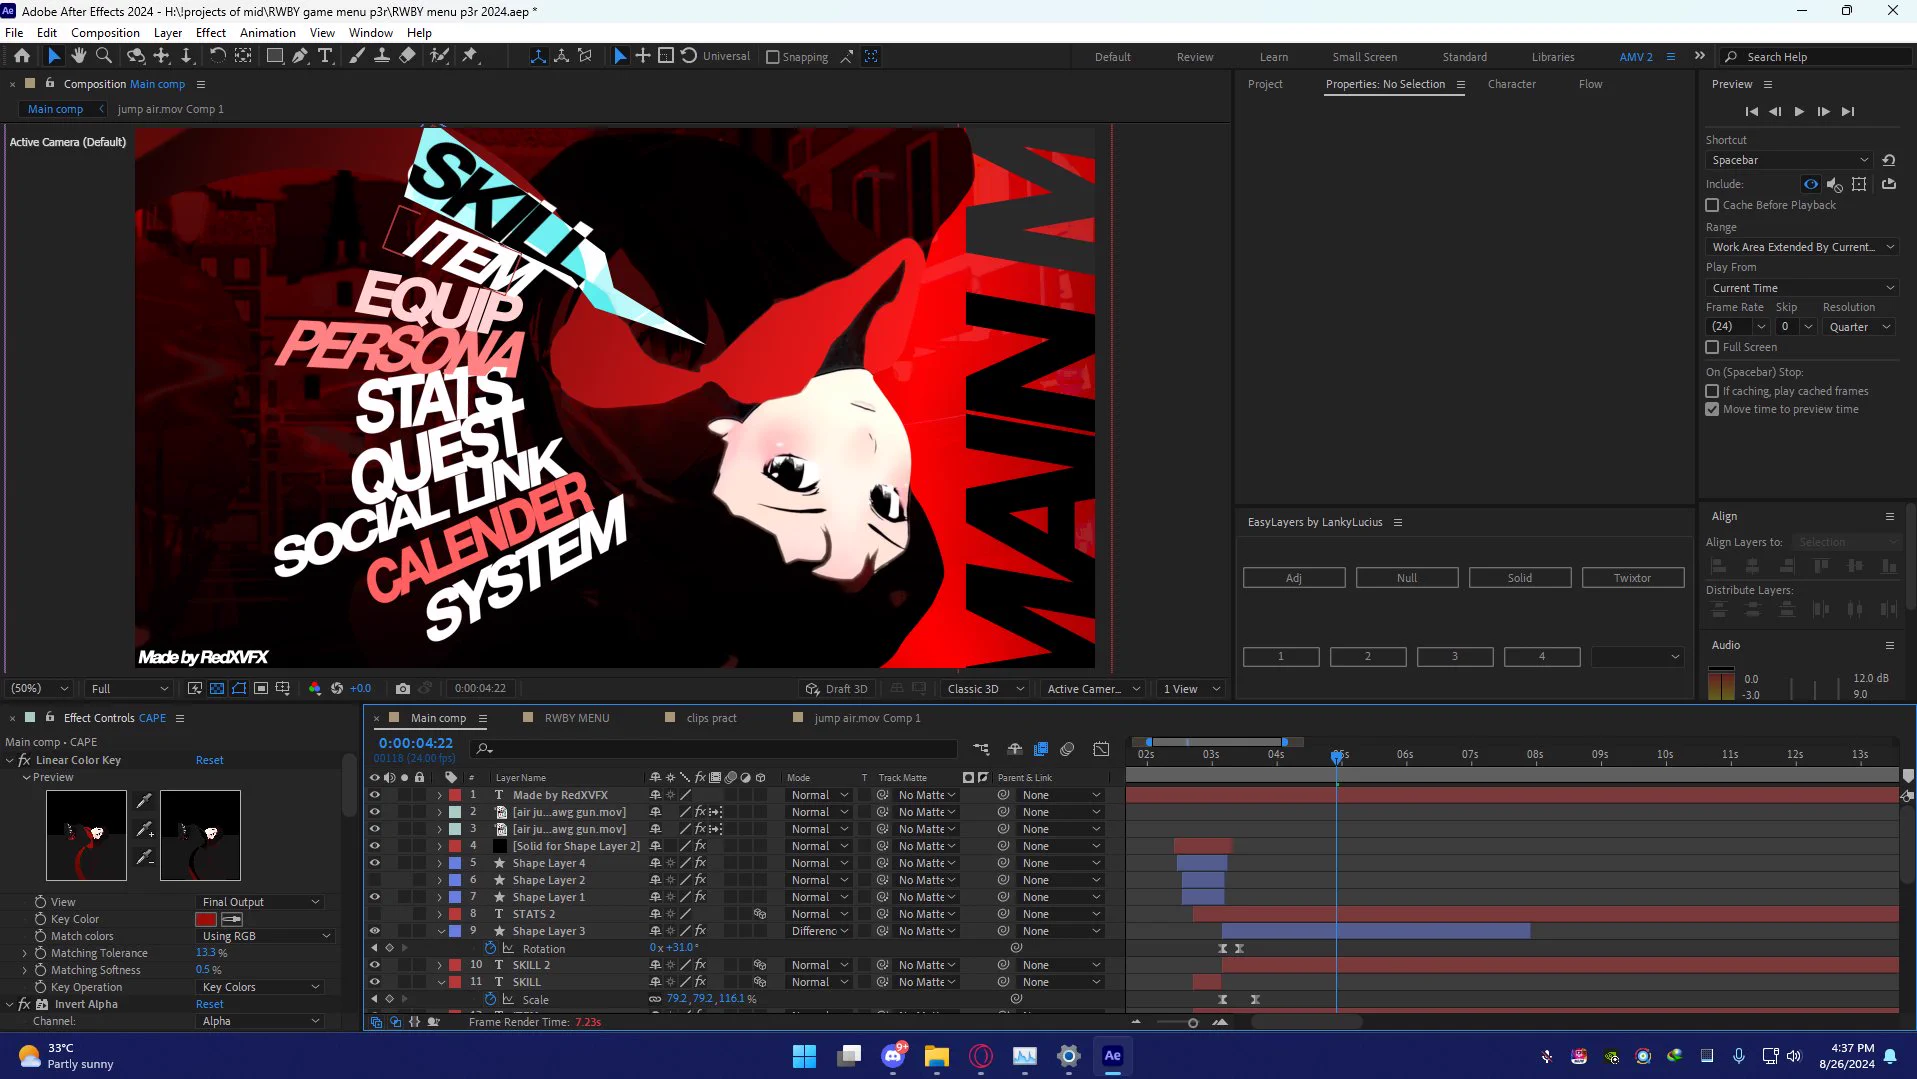Screen dimensions: 1917x1079
Task: Select the Eraser tool
Action: tap(407, 56)
